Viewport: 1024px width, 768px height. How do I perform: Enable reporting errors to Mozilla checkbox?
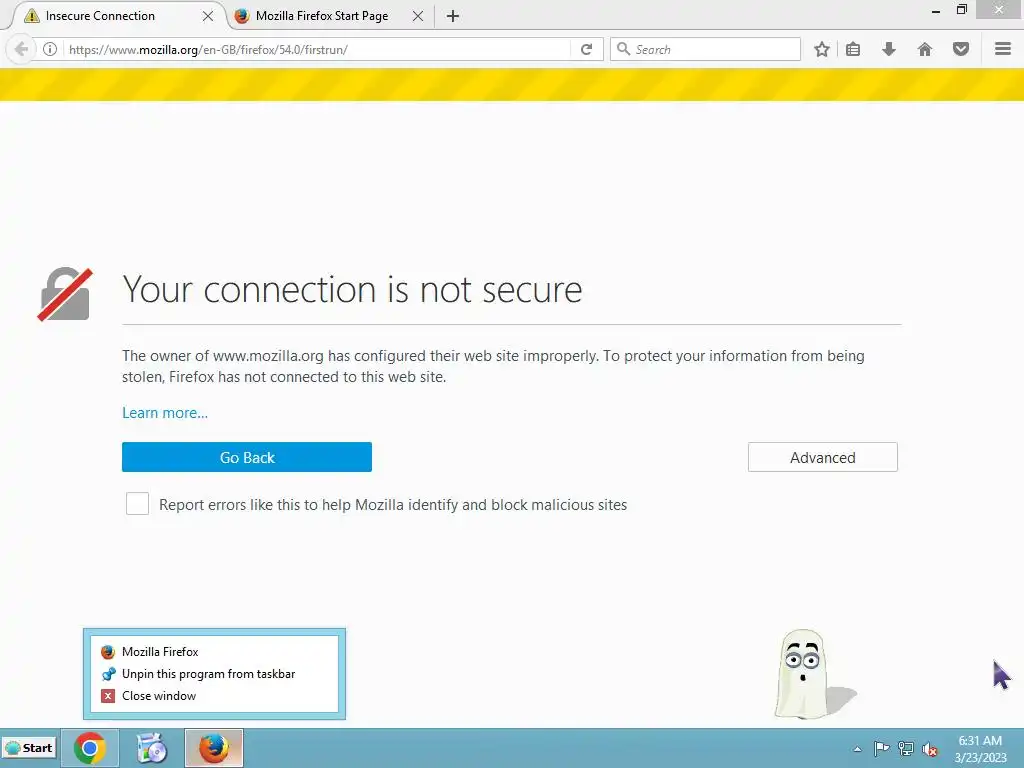click(137, 504)
